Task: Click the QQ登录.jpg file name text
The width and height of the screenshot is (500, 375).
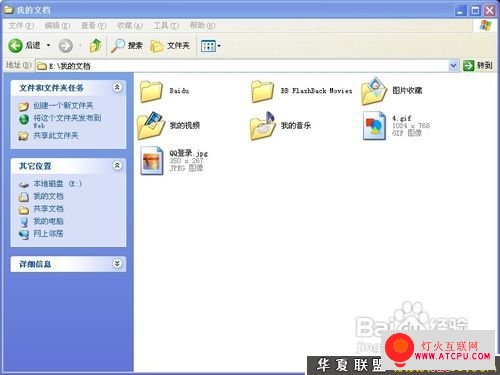Action: [x=189, y=153]
